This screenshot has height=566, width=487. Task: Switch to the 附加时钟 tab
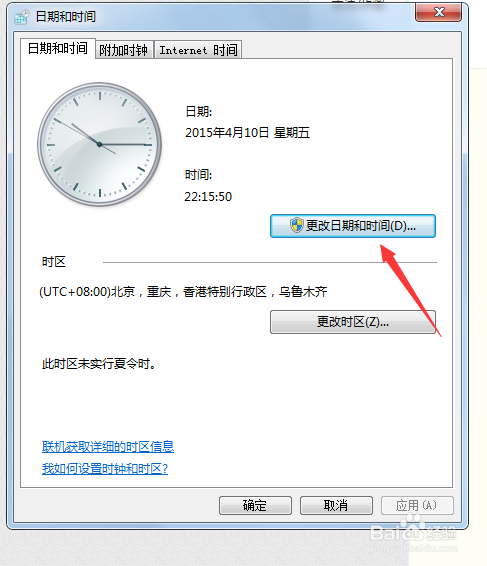[x=124, y=50]
